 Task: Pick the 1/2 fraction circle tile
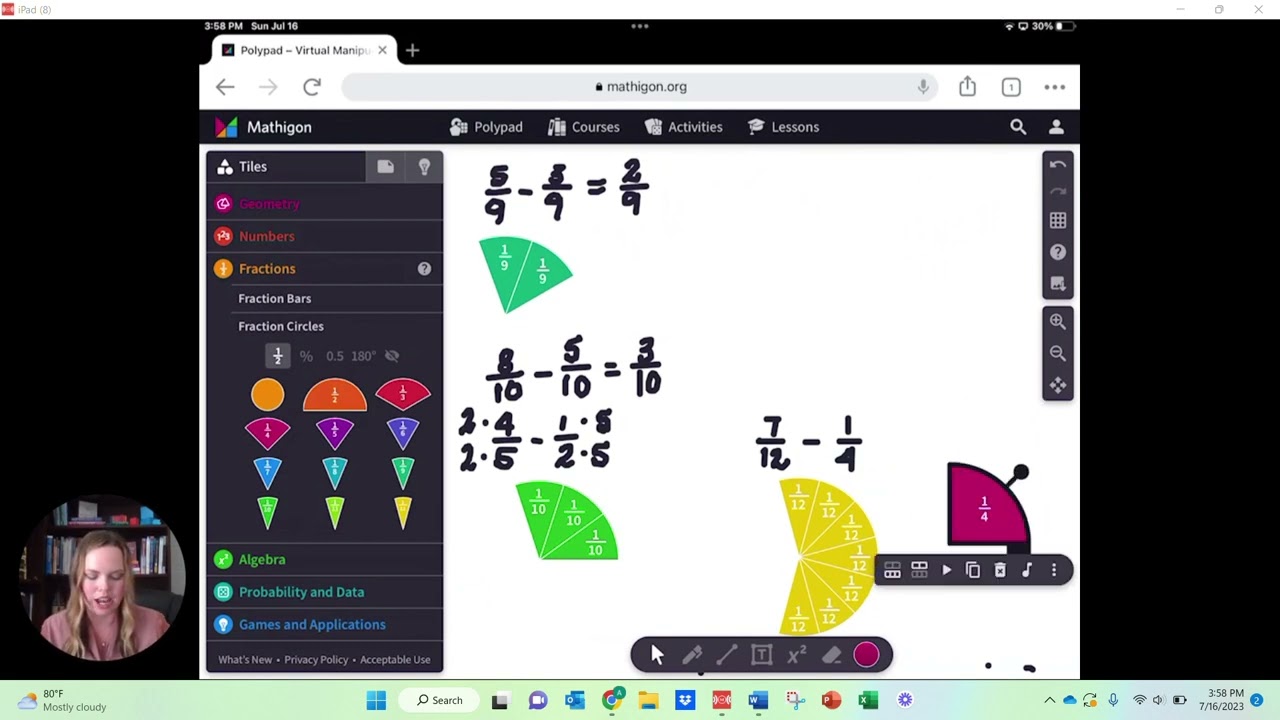tap(335, 395)
